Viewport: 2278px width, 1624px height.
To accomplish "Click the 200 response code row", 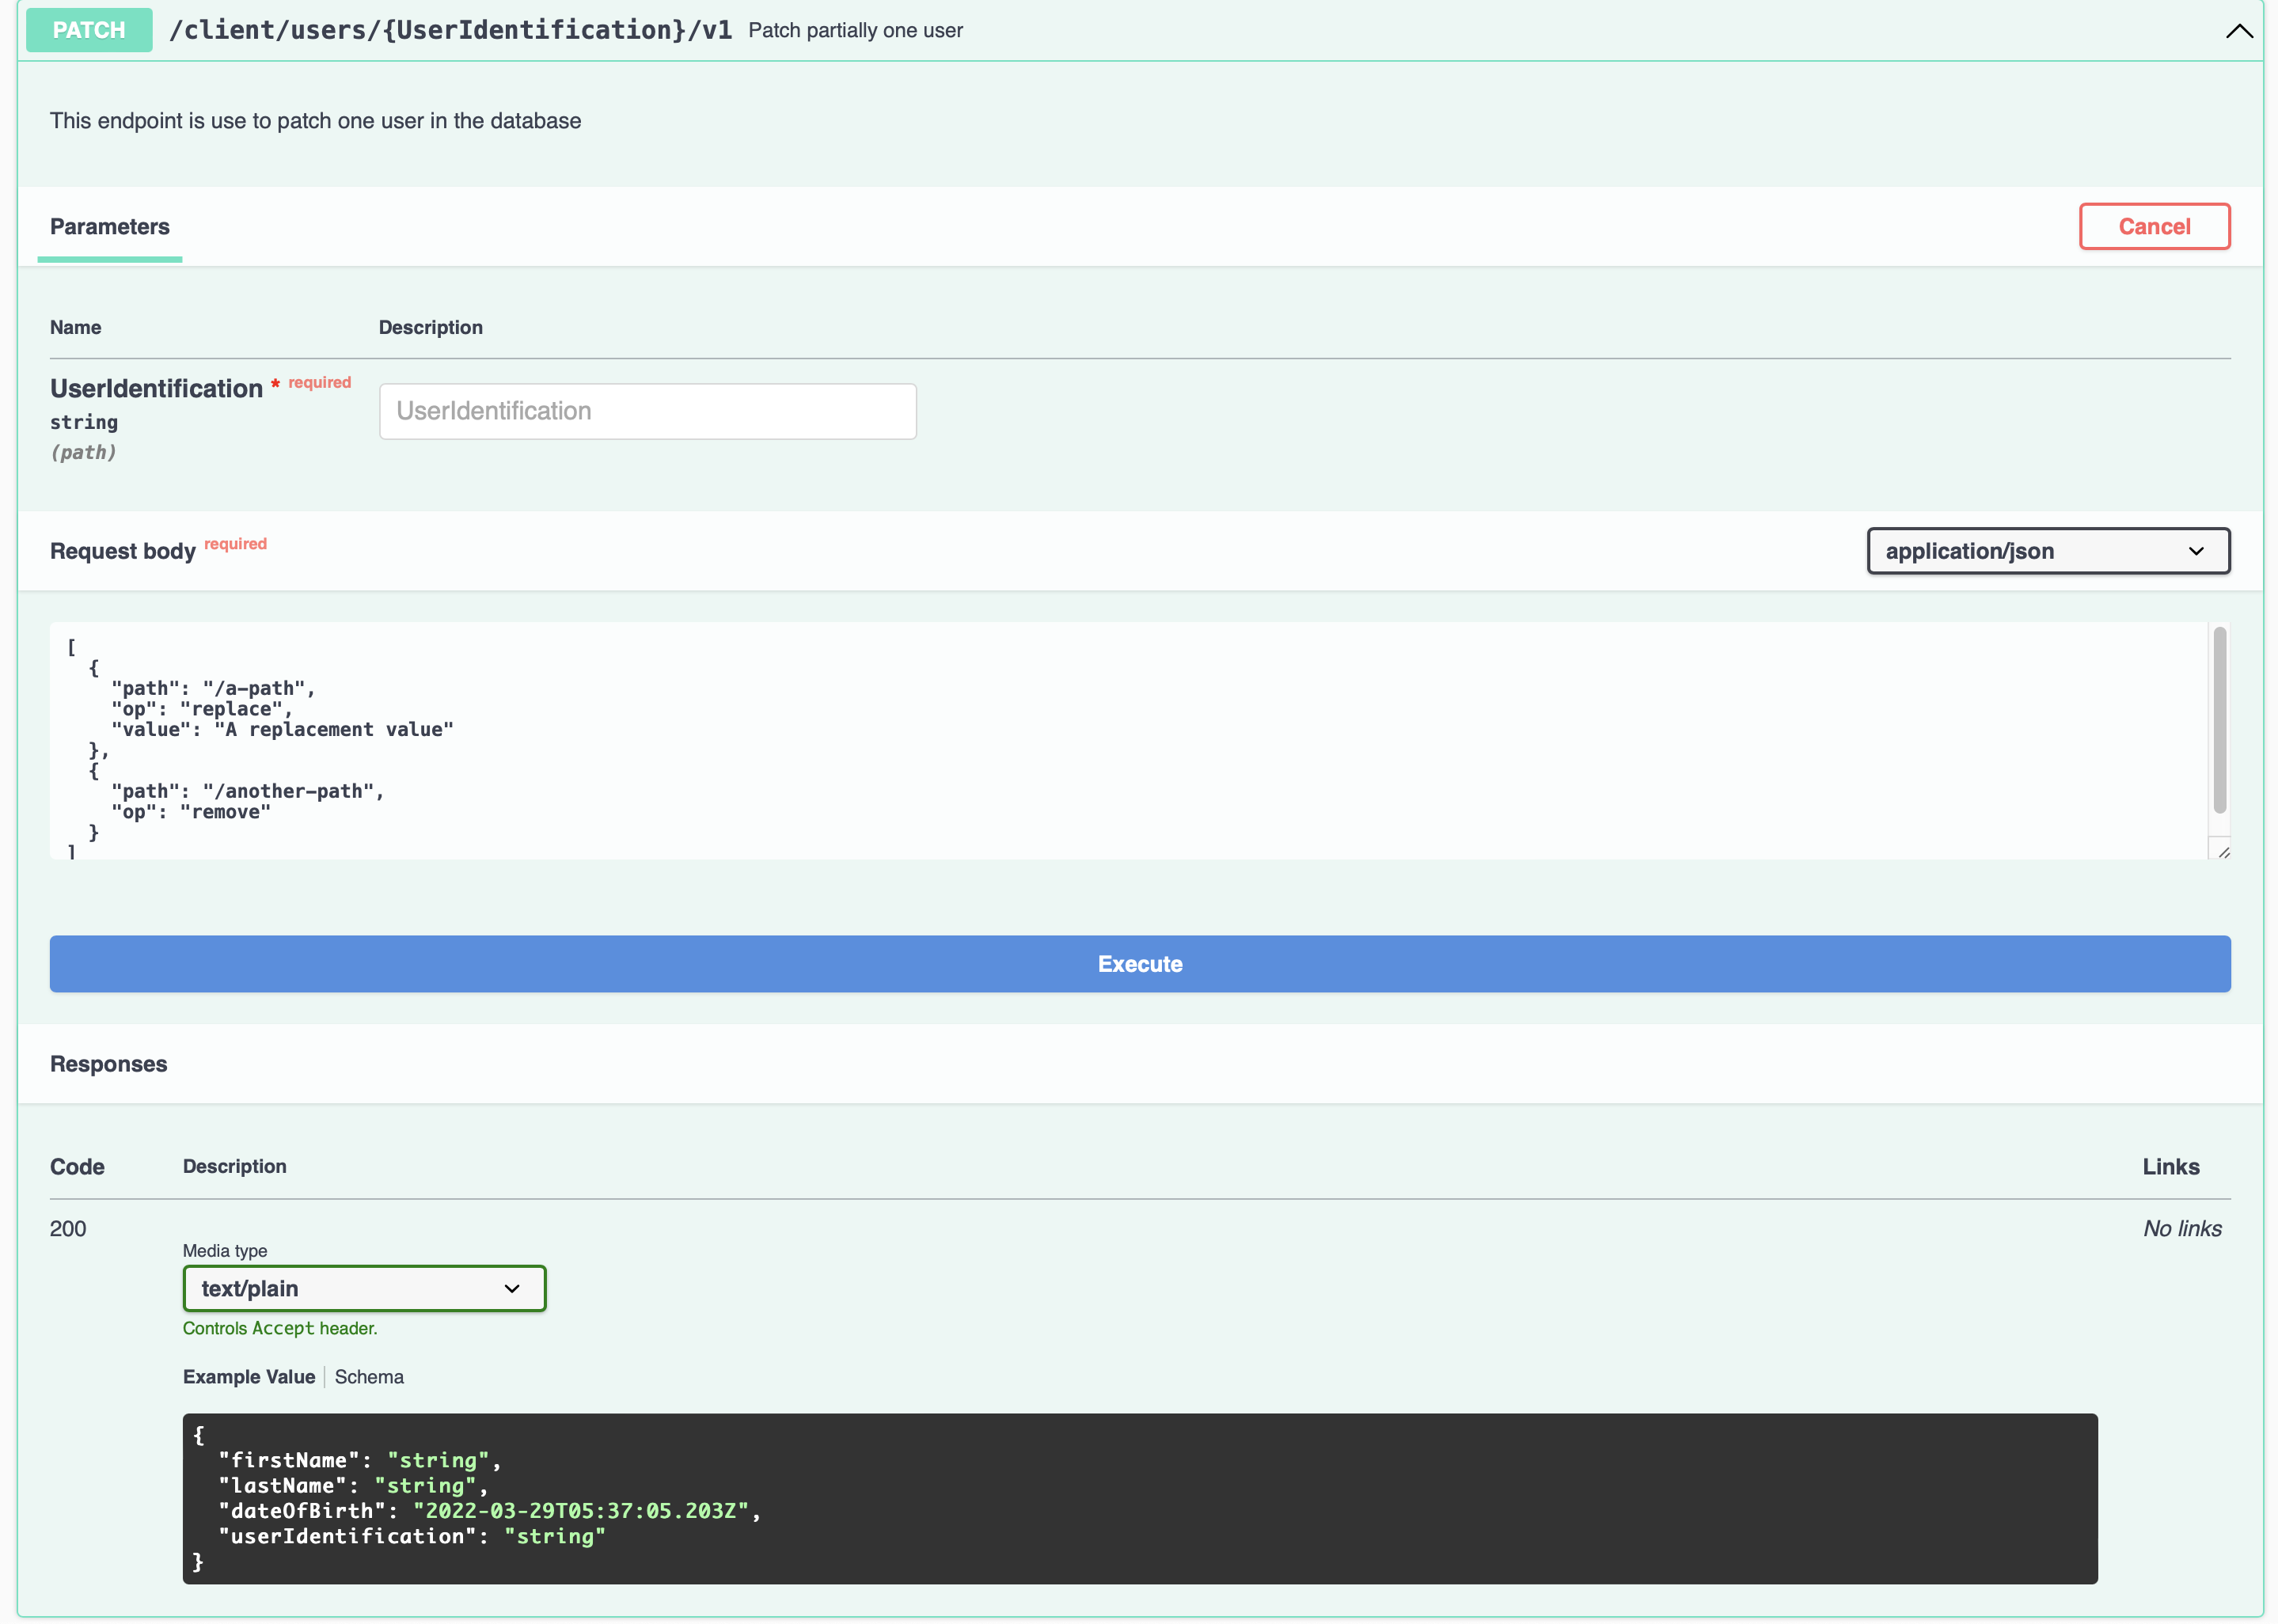I will (x=68, y=1228).
